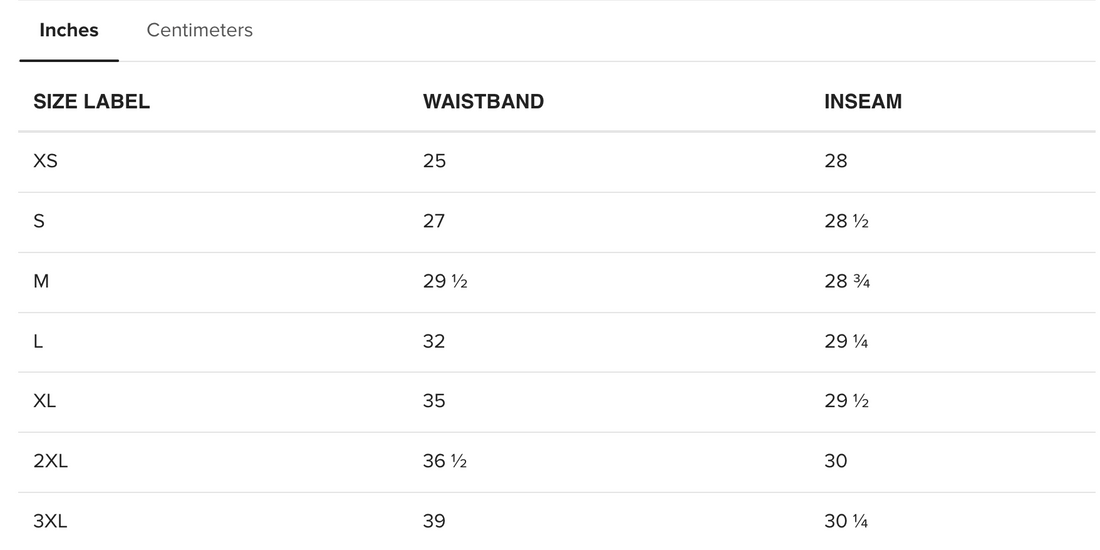Click the 29 ½ waistband value
1100x550 pixels.
pos(445,281)
